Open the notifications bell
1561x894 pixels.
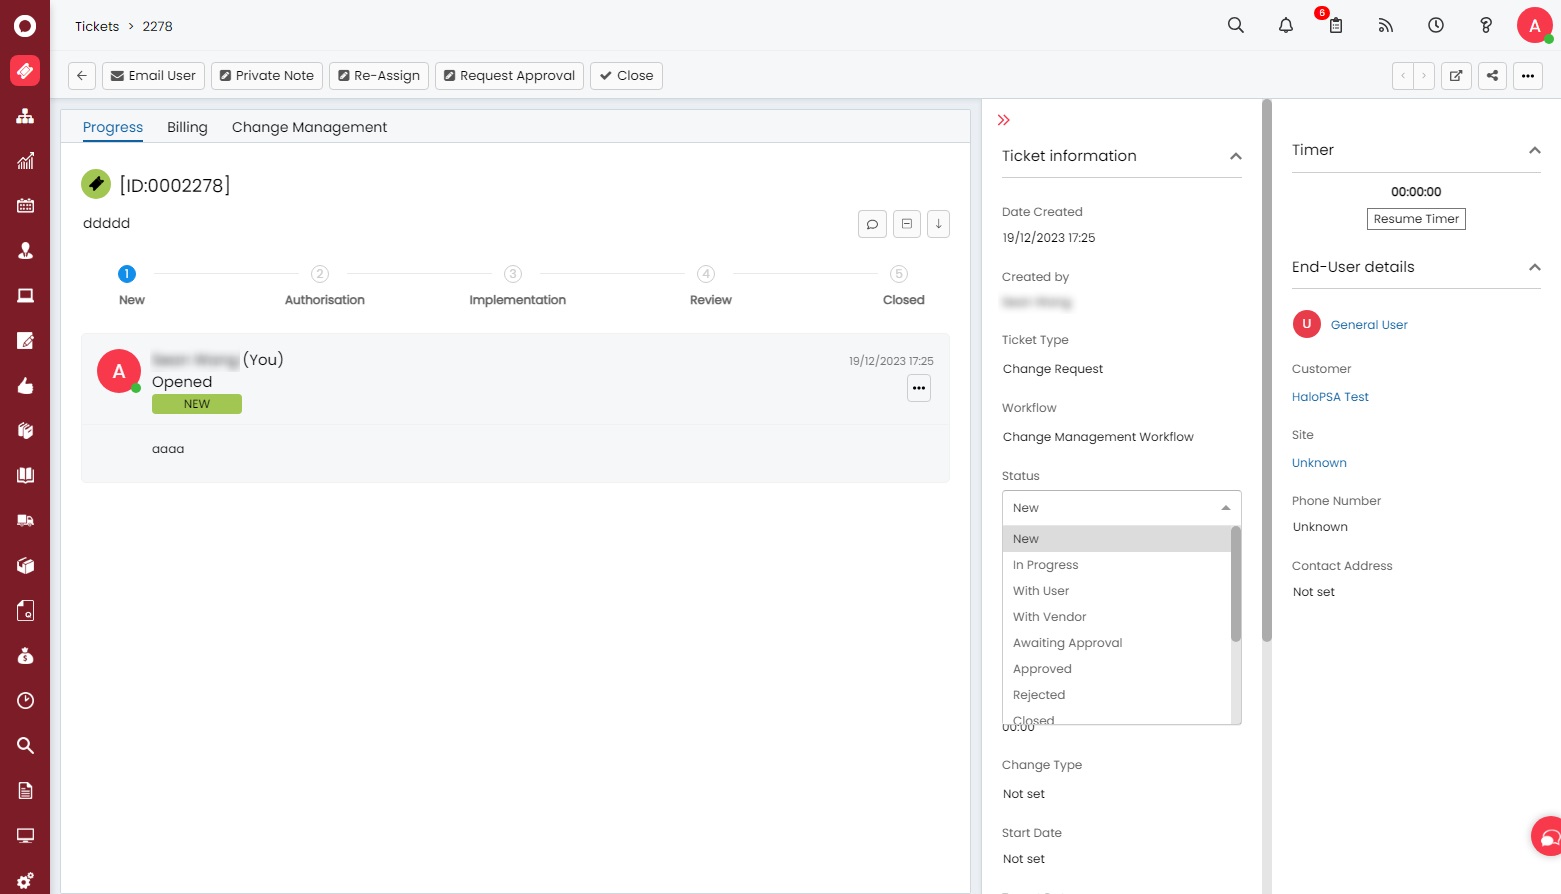tap(1285, 26)
